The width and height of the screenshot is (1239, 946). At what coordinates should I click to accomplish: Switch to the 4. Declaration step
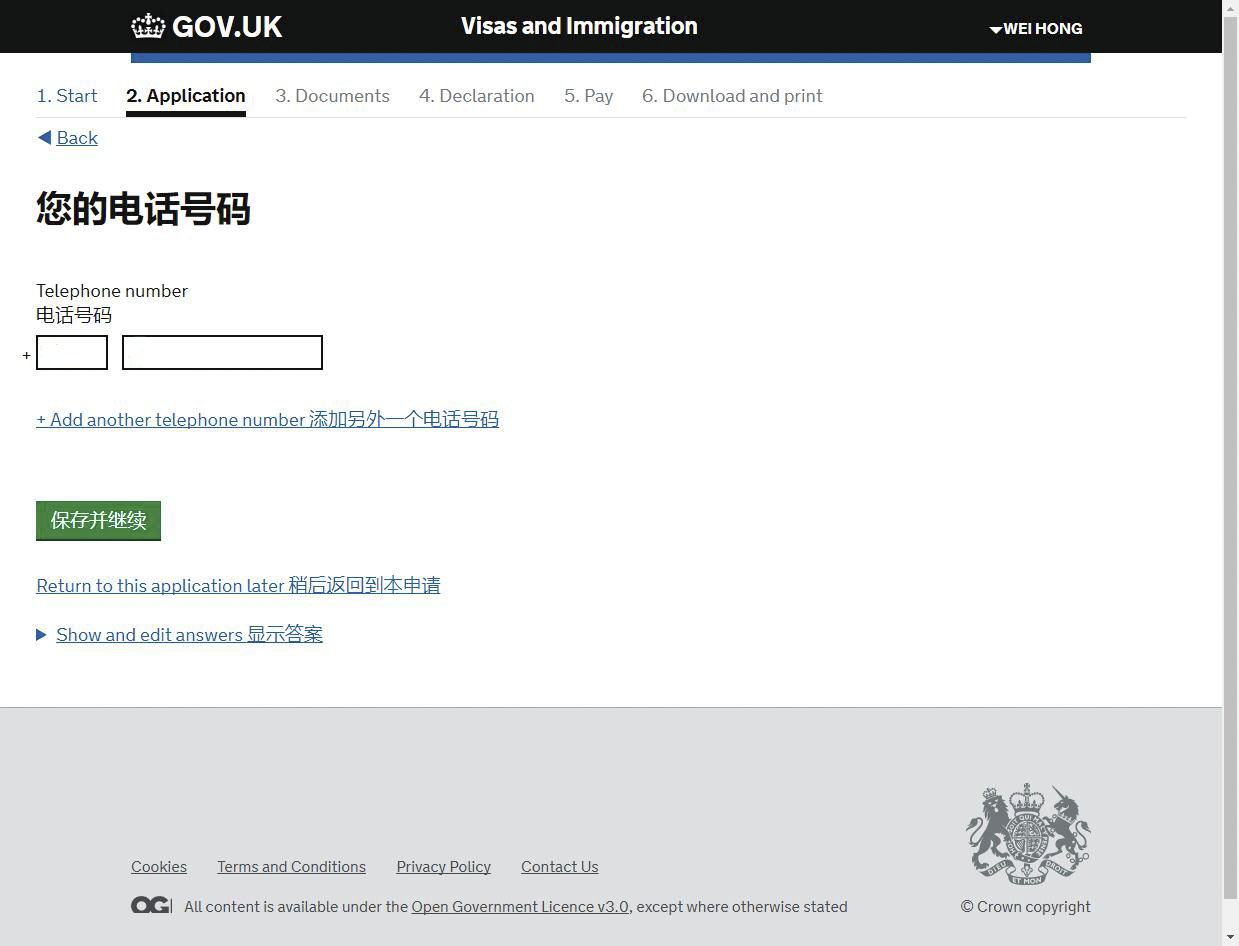coord(476,96)
